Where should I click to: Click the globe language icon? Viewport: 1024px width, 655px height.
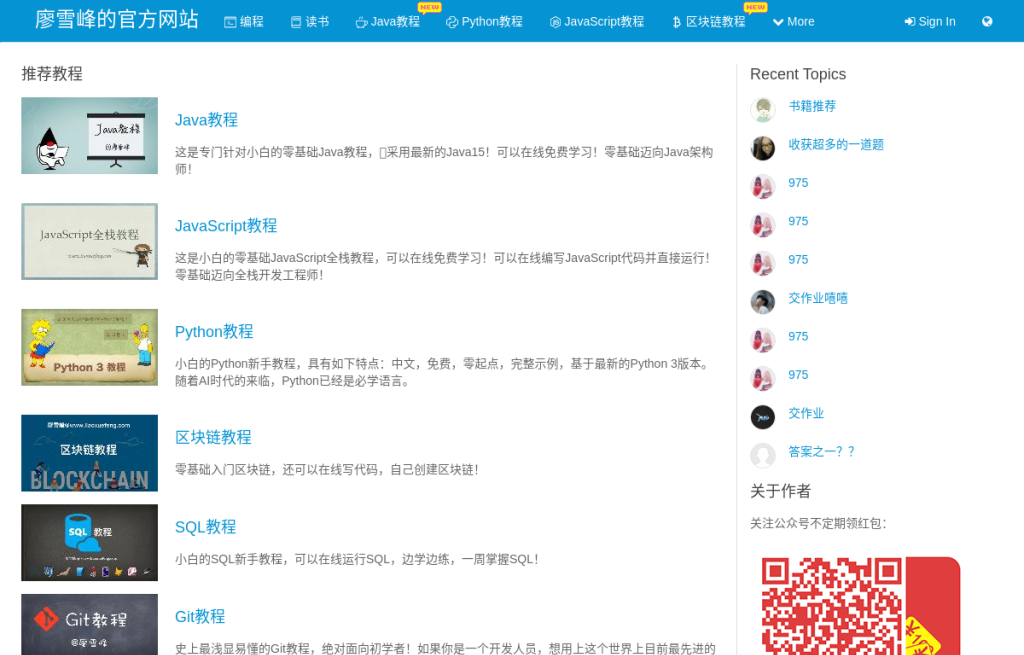click(987, 21)
